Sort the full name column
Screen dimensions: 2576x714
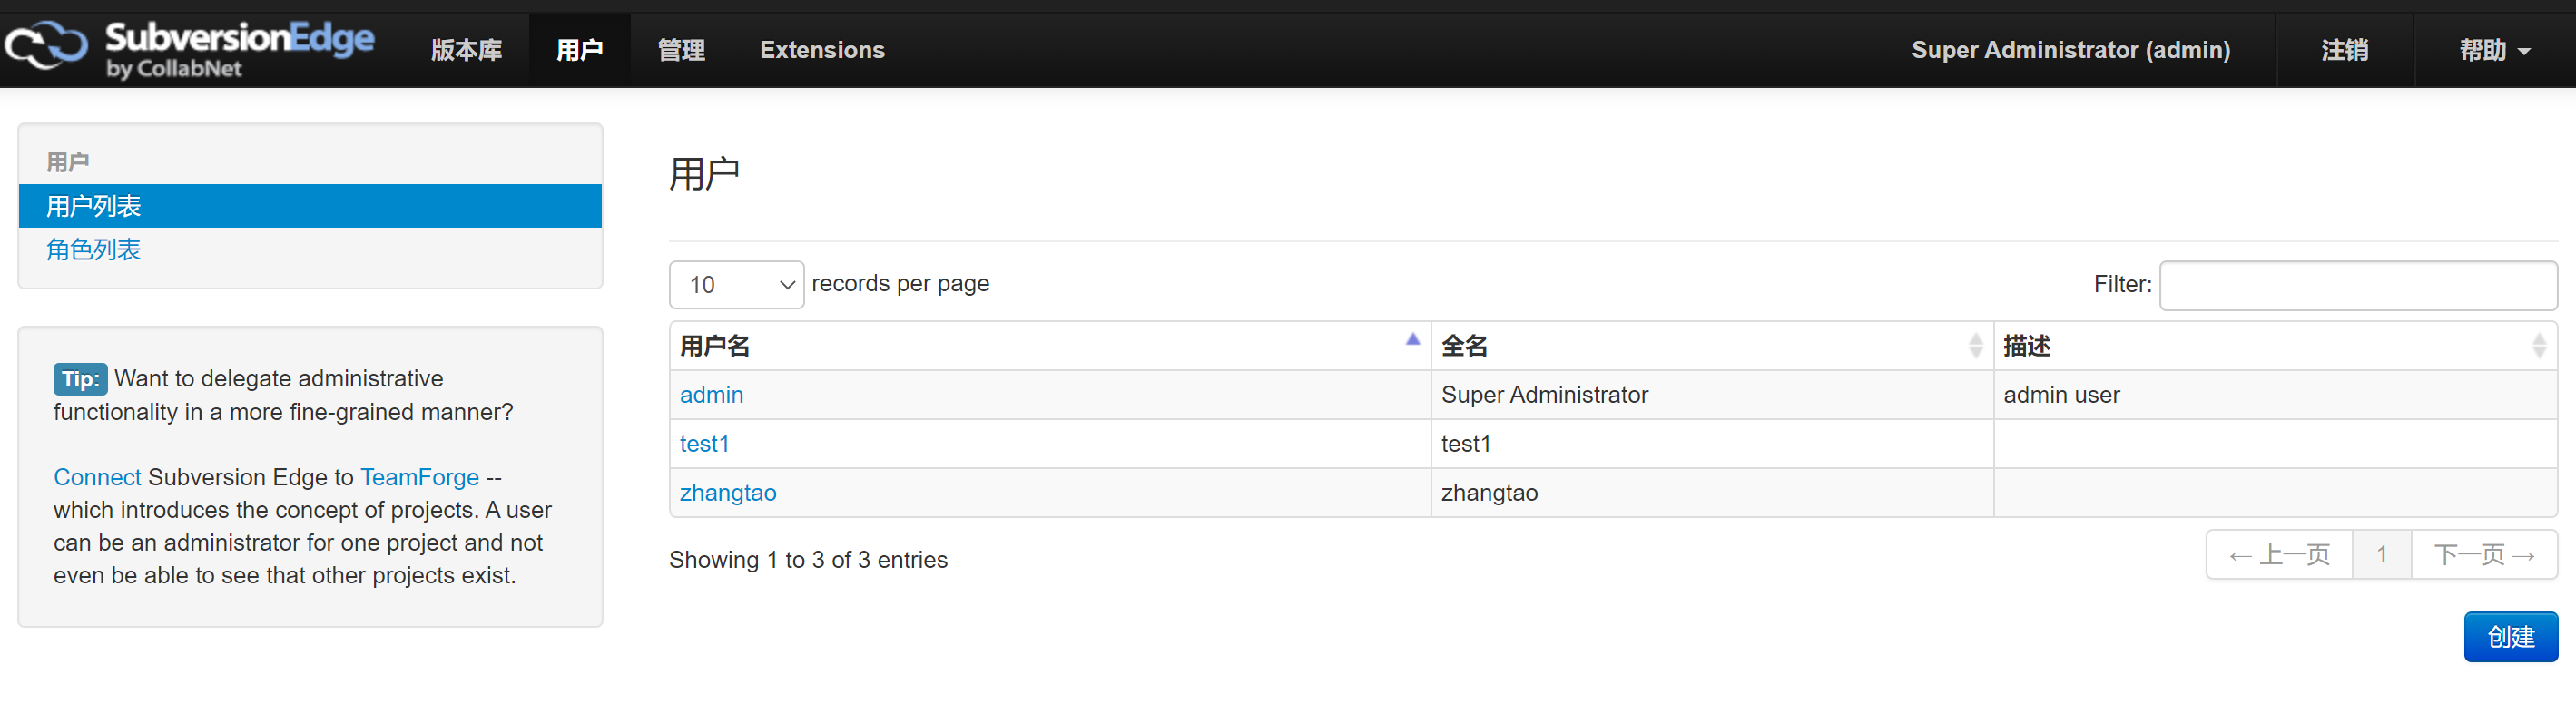1974,346
